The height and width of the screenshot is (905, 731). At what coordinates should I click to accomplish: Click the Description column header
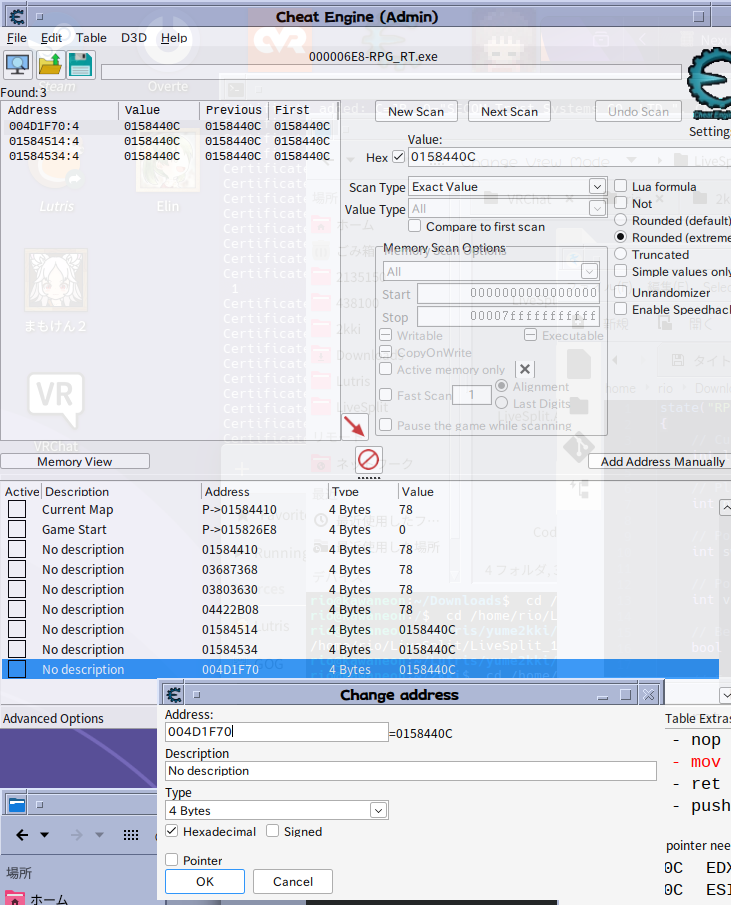tap(121, 492)
